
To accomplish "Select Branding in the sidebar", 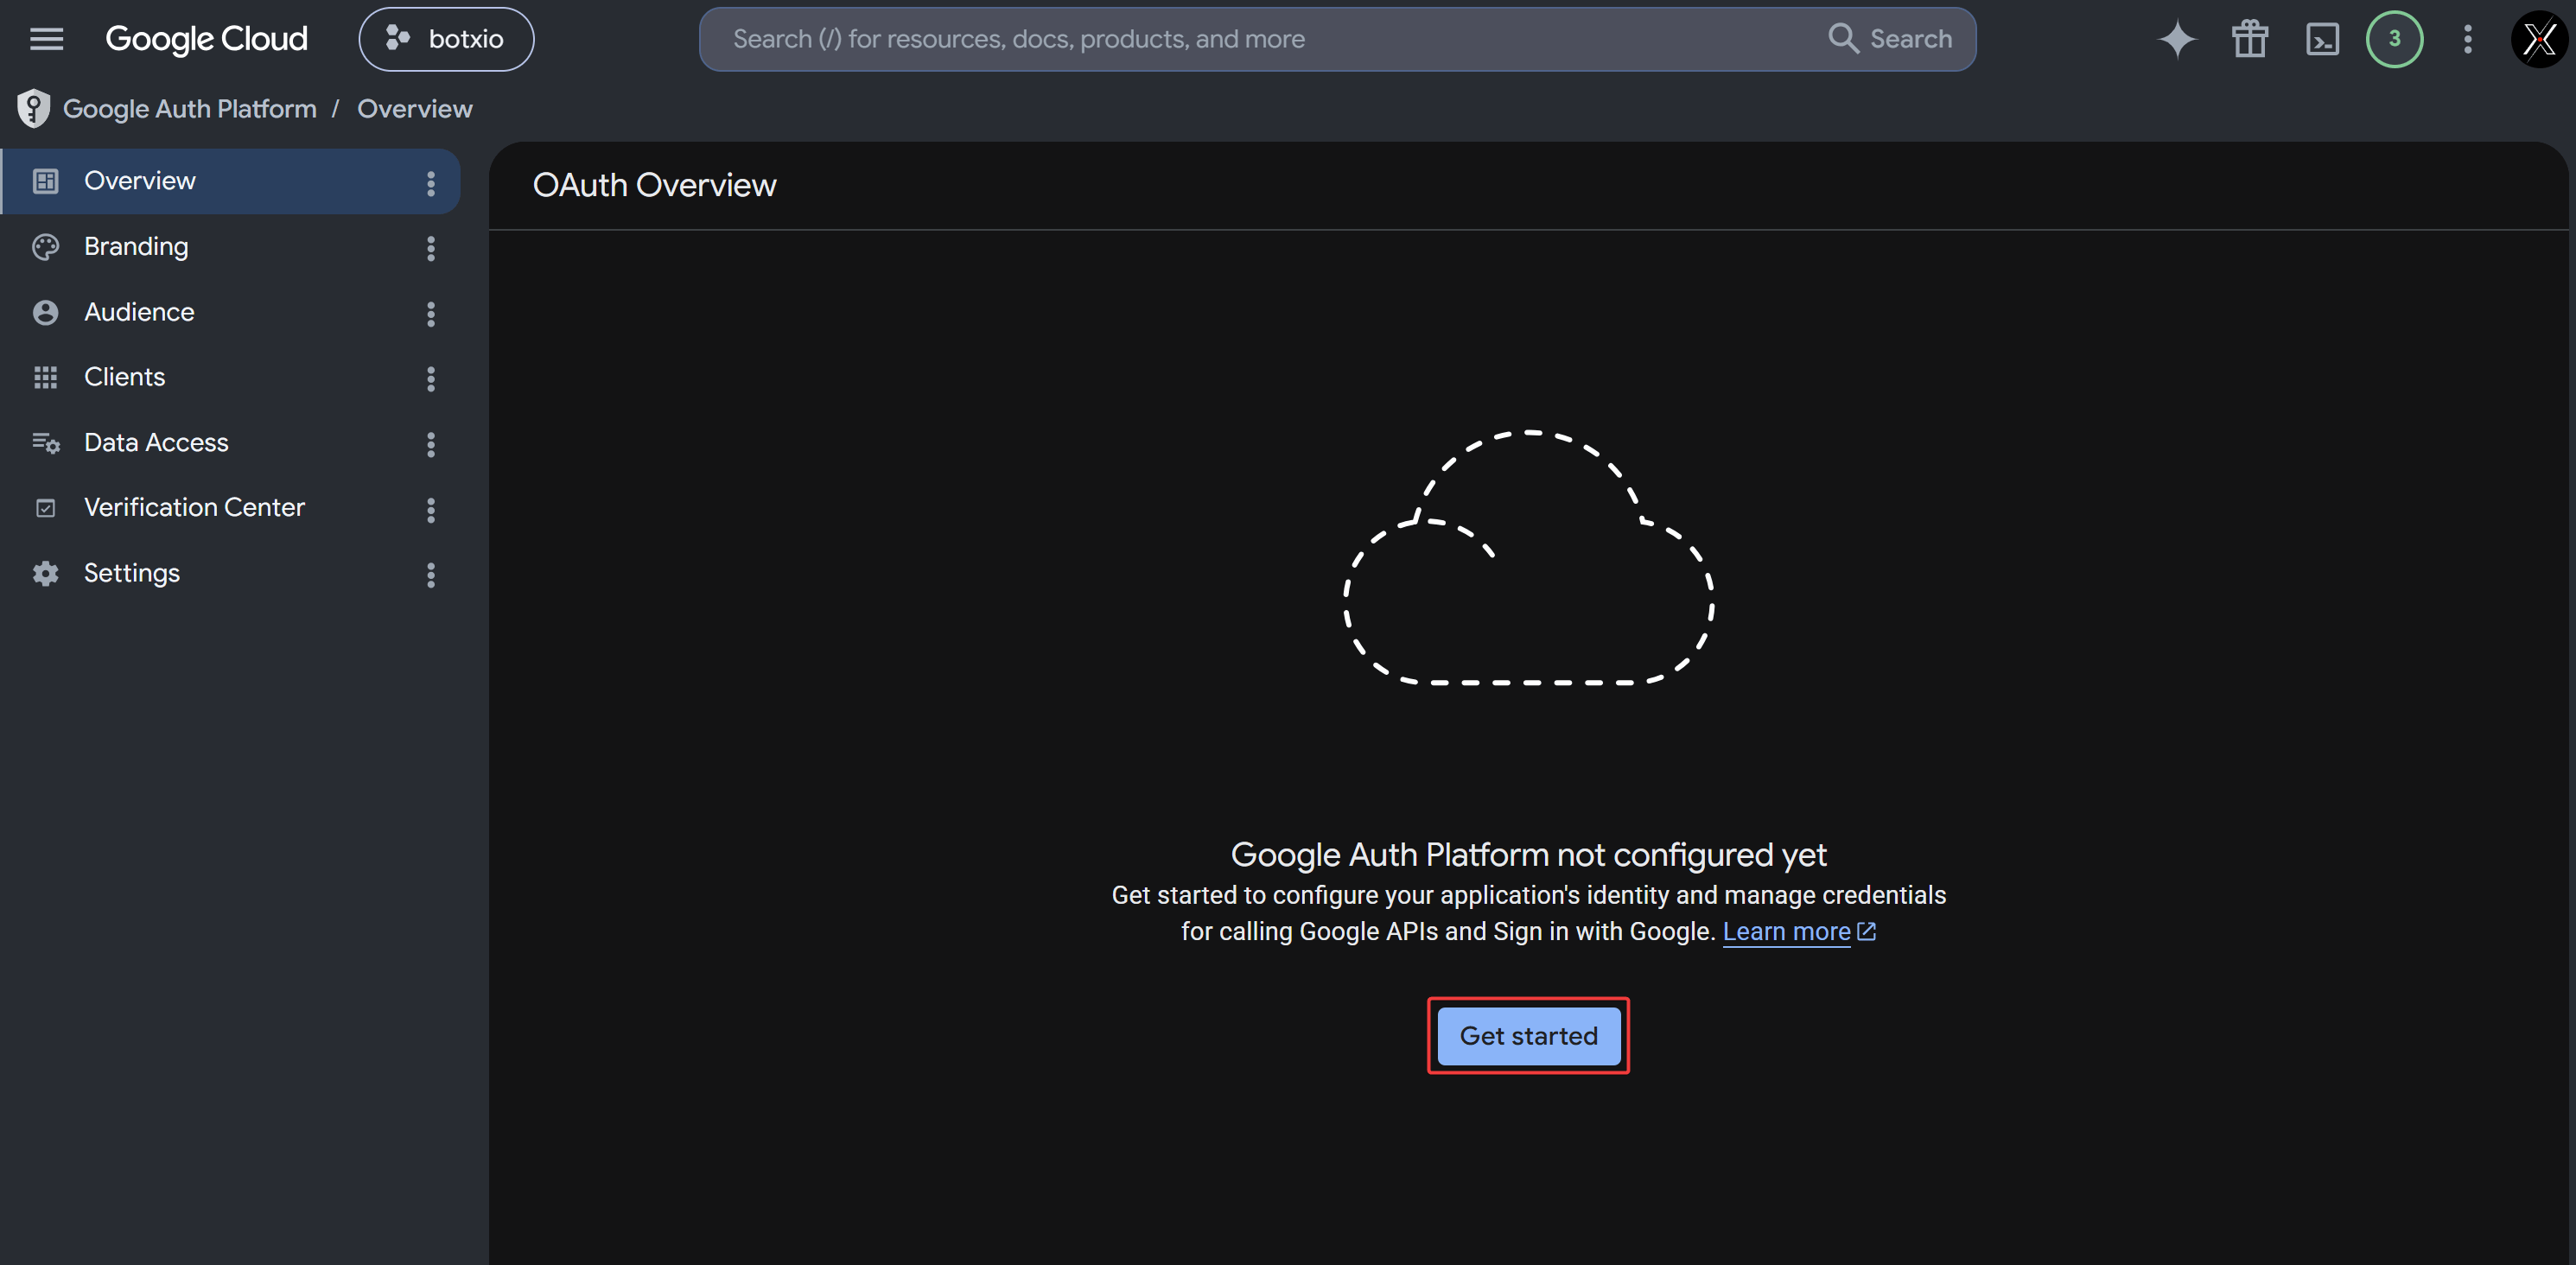I will pos(231,247).
